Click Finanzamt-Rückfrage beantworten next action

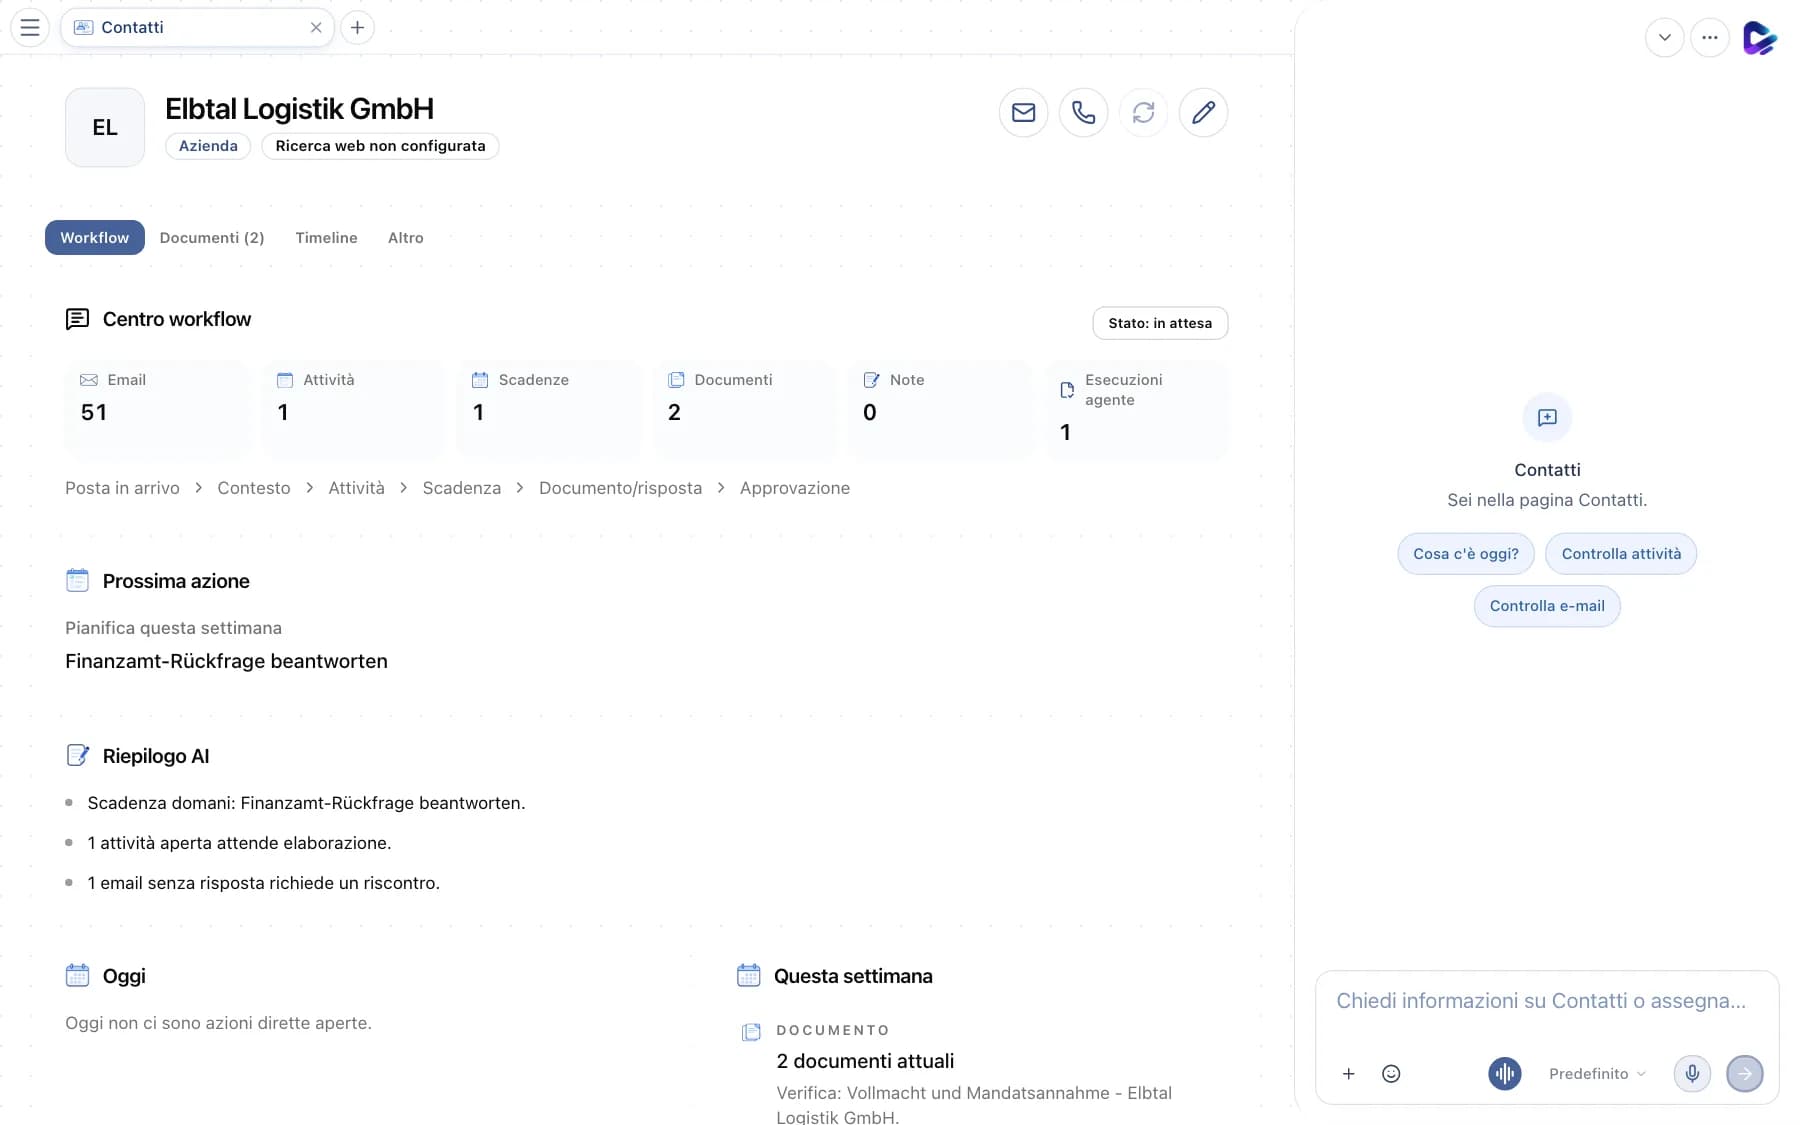226,661
